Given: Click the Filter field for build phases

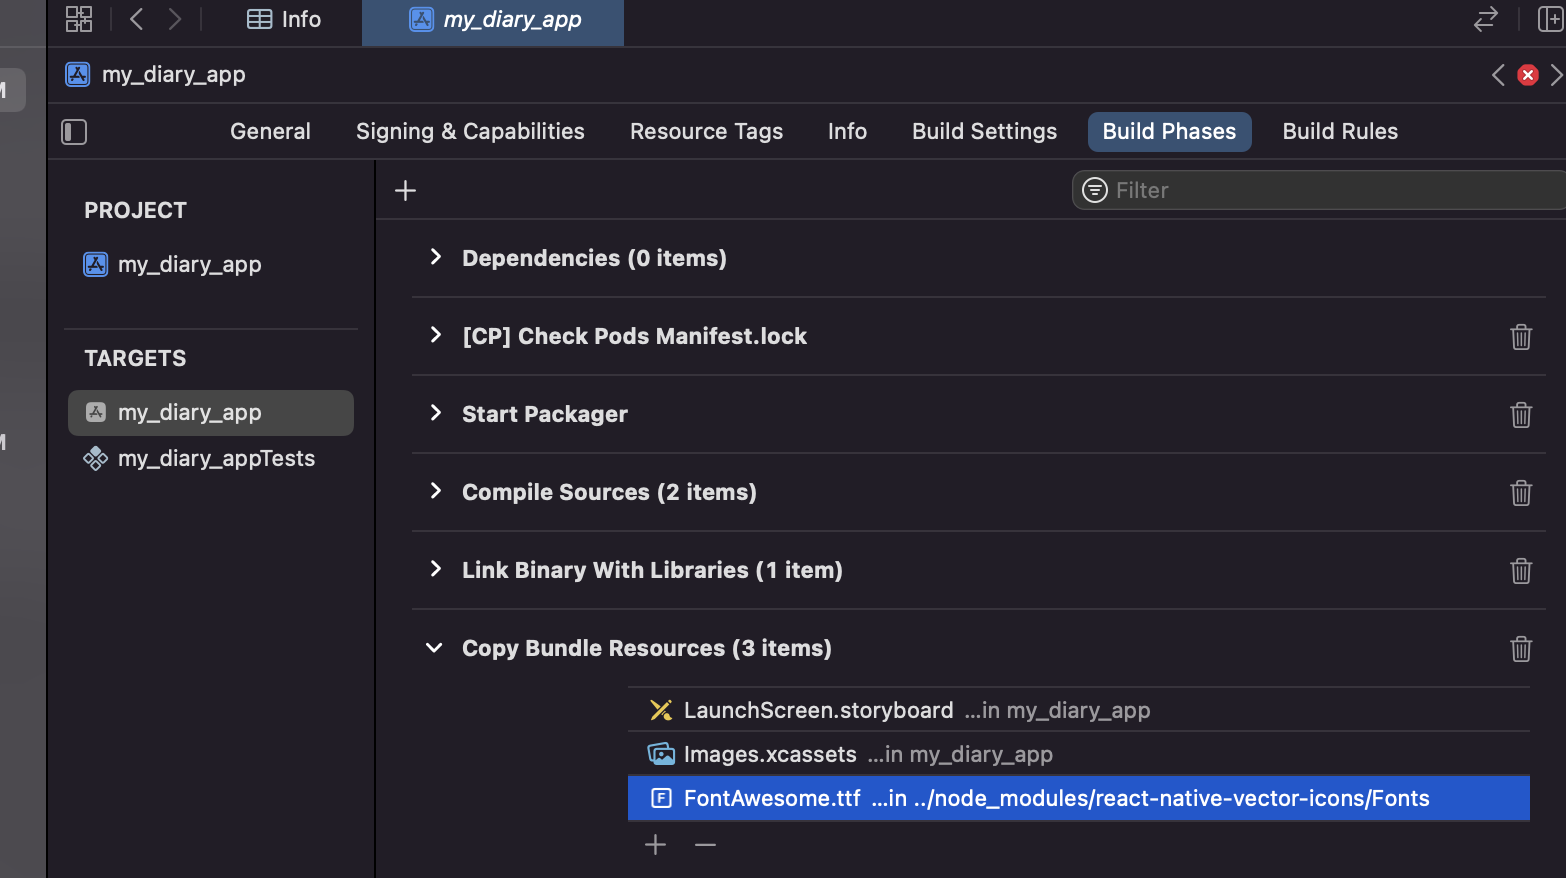Looking at the screenshot, I should coord(1320,190).
